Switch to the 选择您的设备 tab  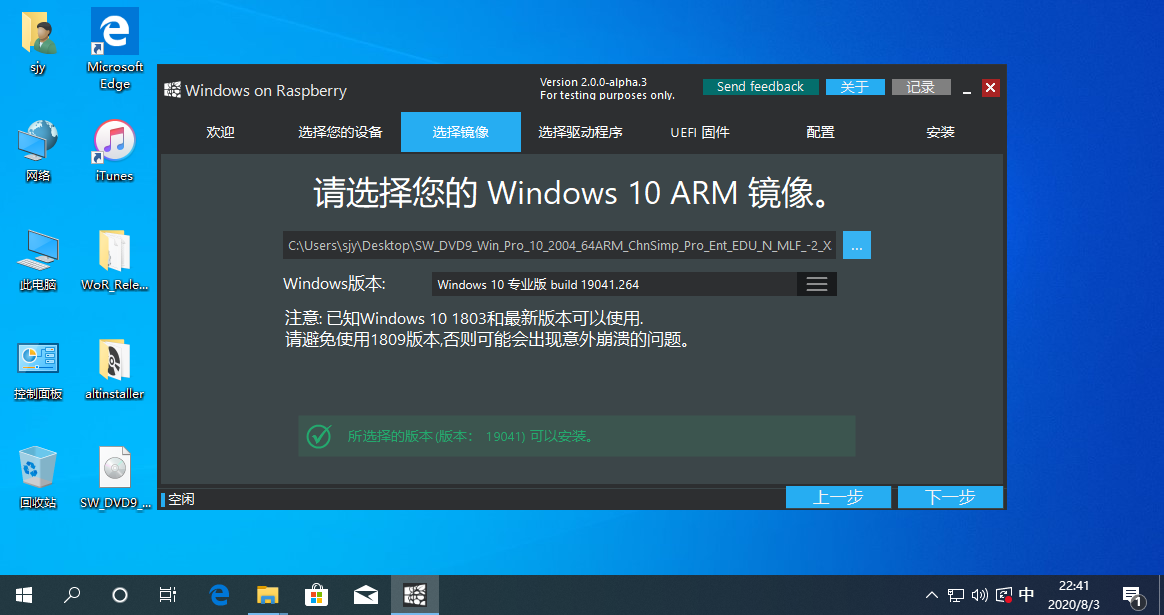pyautogui.click(x=340, y=132)
